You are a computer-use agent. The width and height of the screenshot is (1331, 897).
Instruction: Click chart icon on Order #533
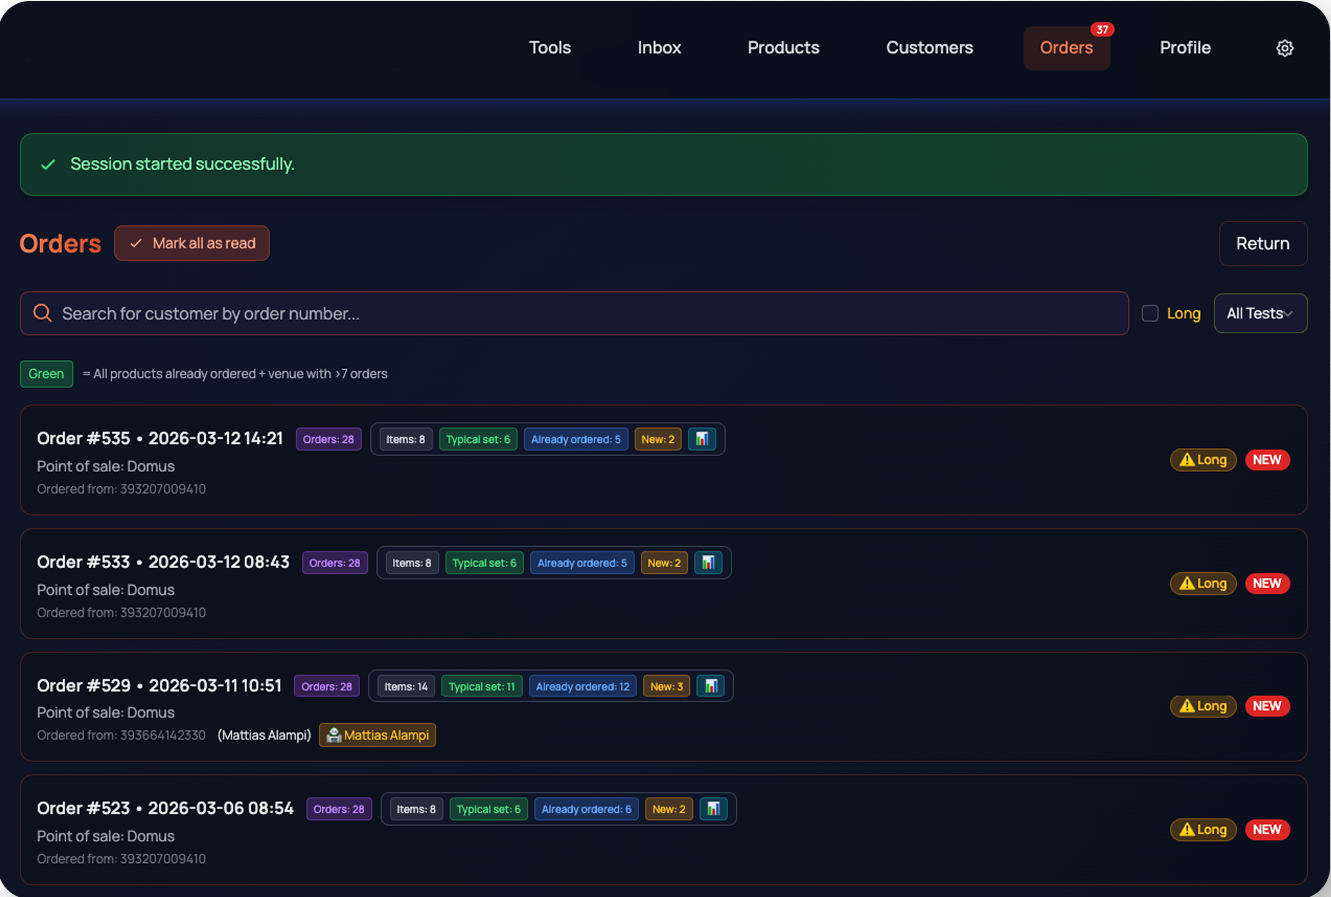click(708, 563)
